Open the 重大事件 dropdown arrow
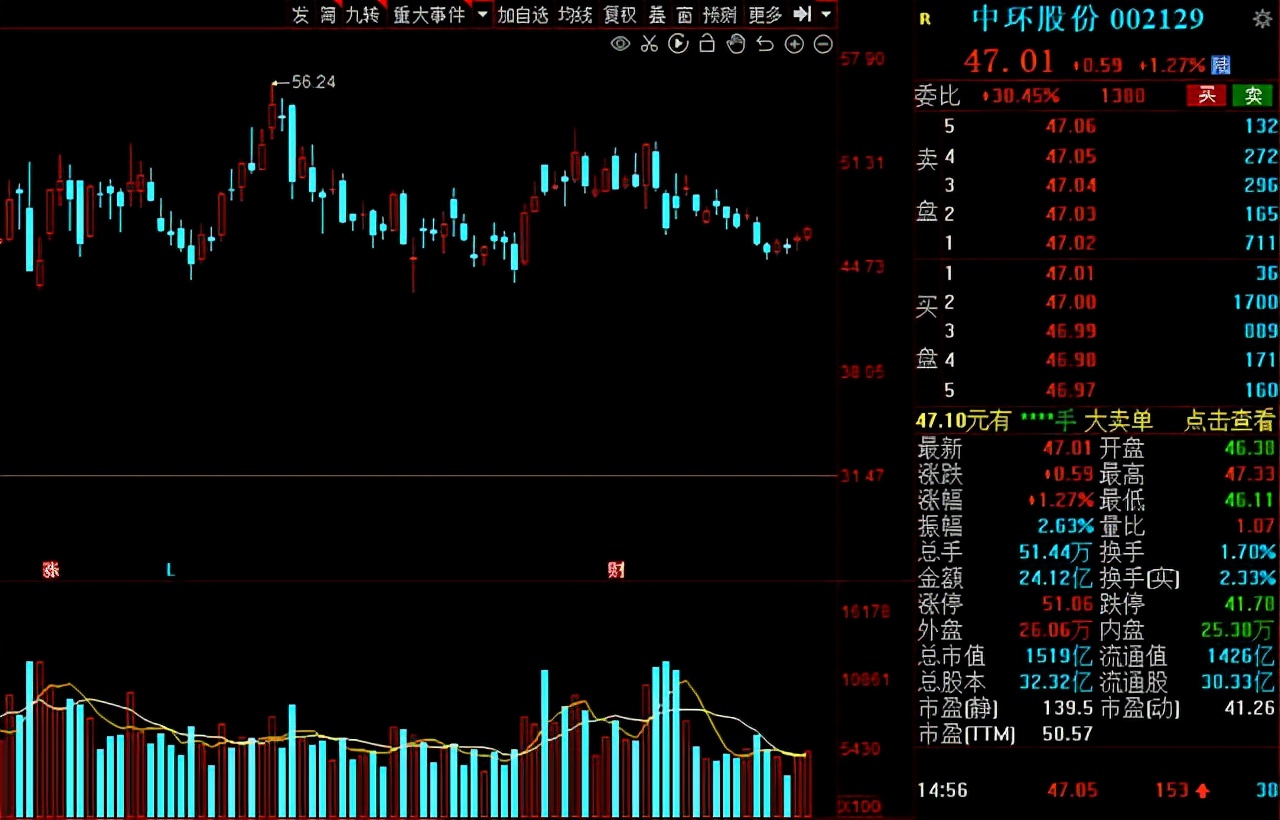1280x820 pixels. click(x=481, y=15)
